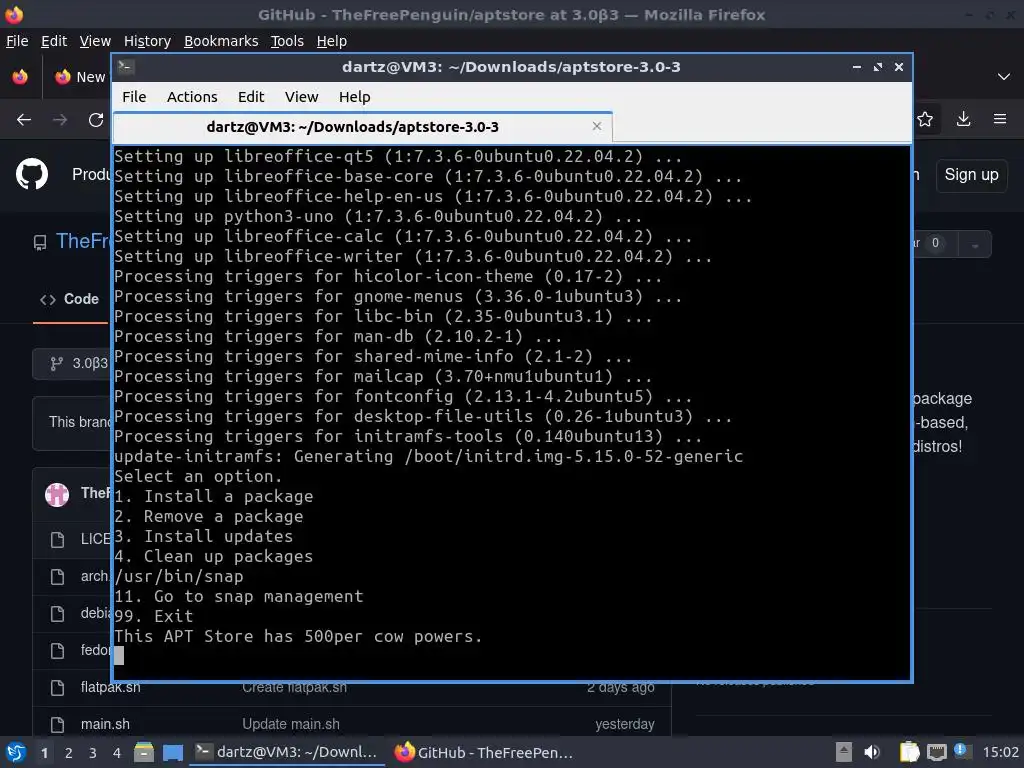Open Firefox Help menu
The width and height of the screenshot is (1024, 768).
332,40
